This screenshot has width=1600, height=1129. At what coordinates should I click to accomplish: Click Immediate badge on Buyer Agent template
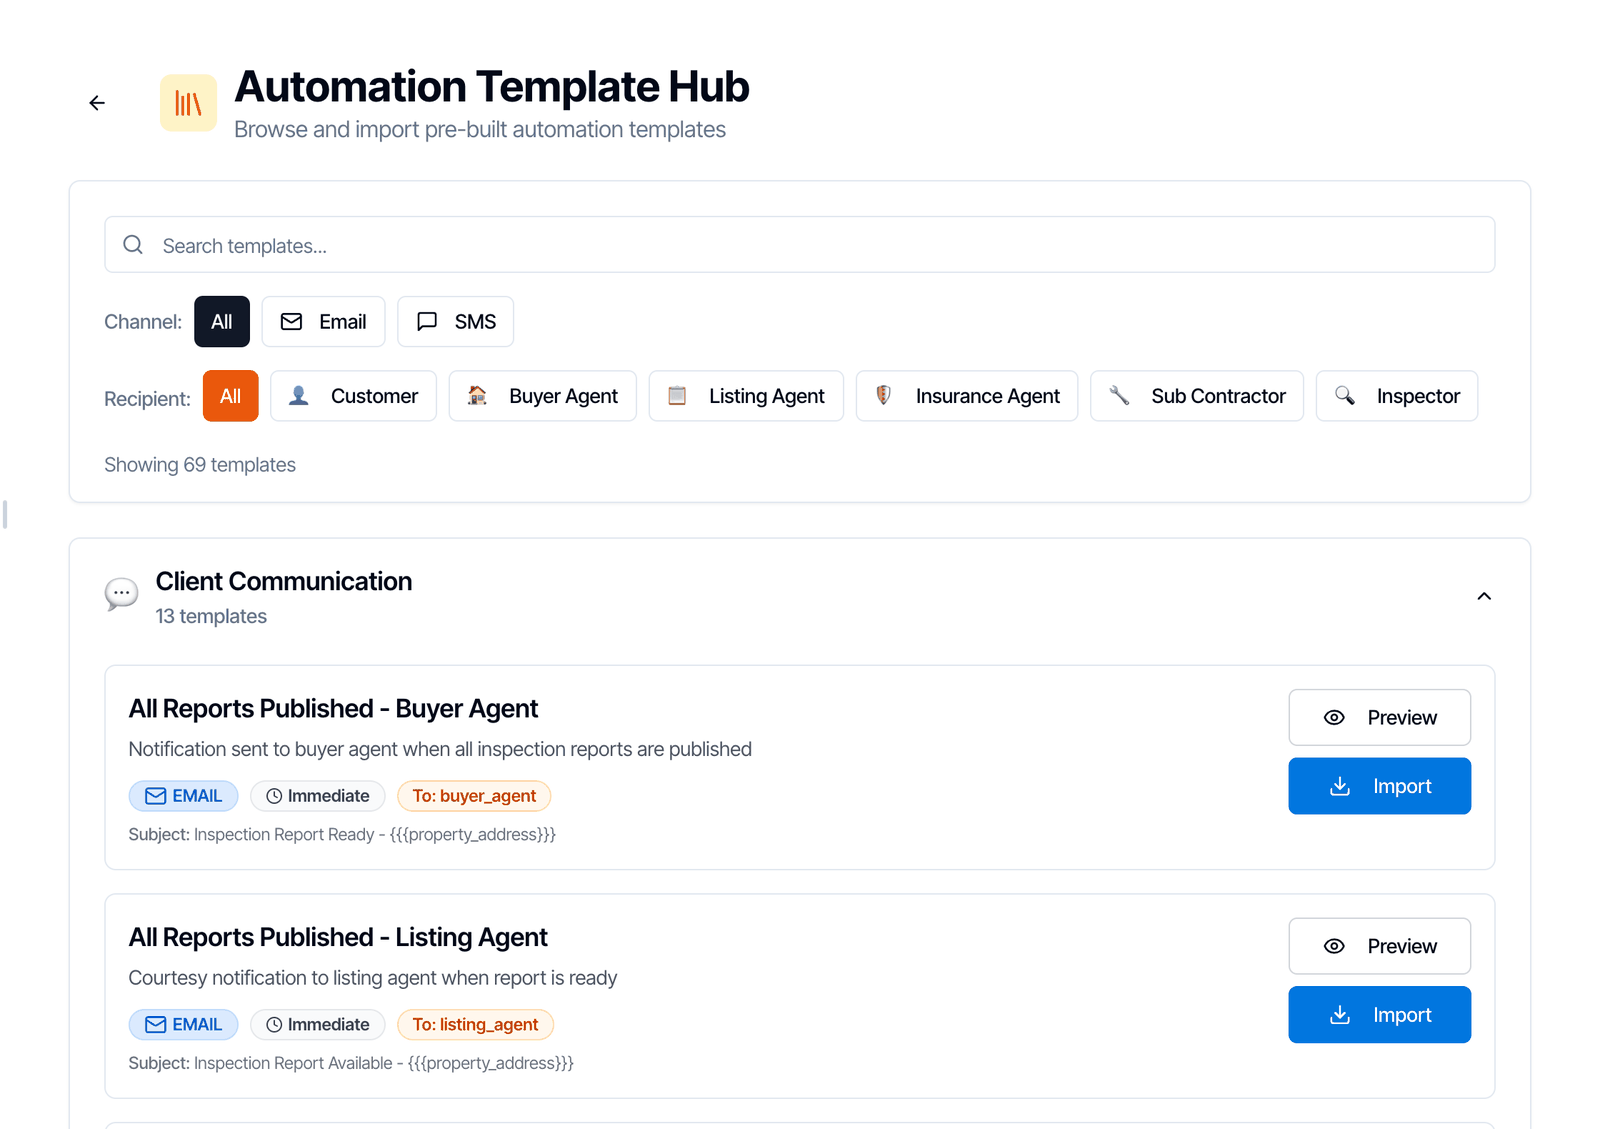click(318, 796)
